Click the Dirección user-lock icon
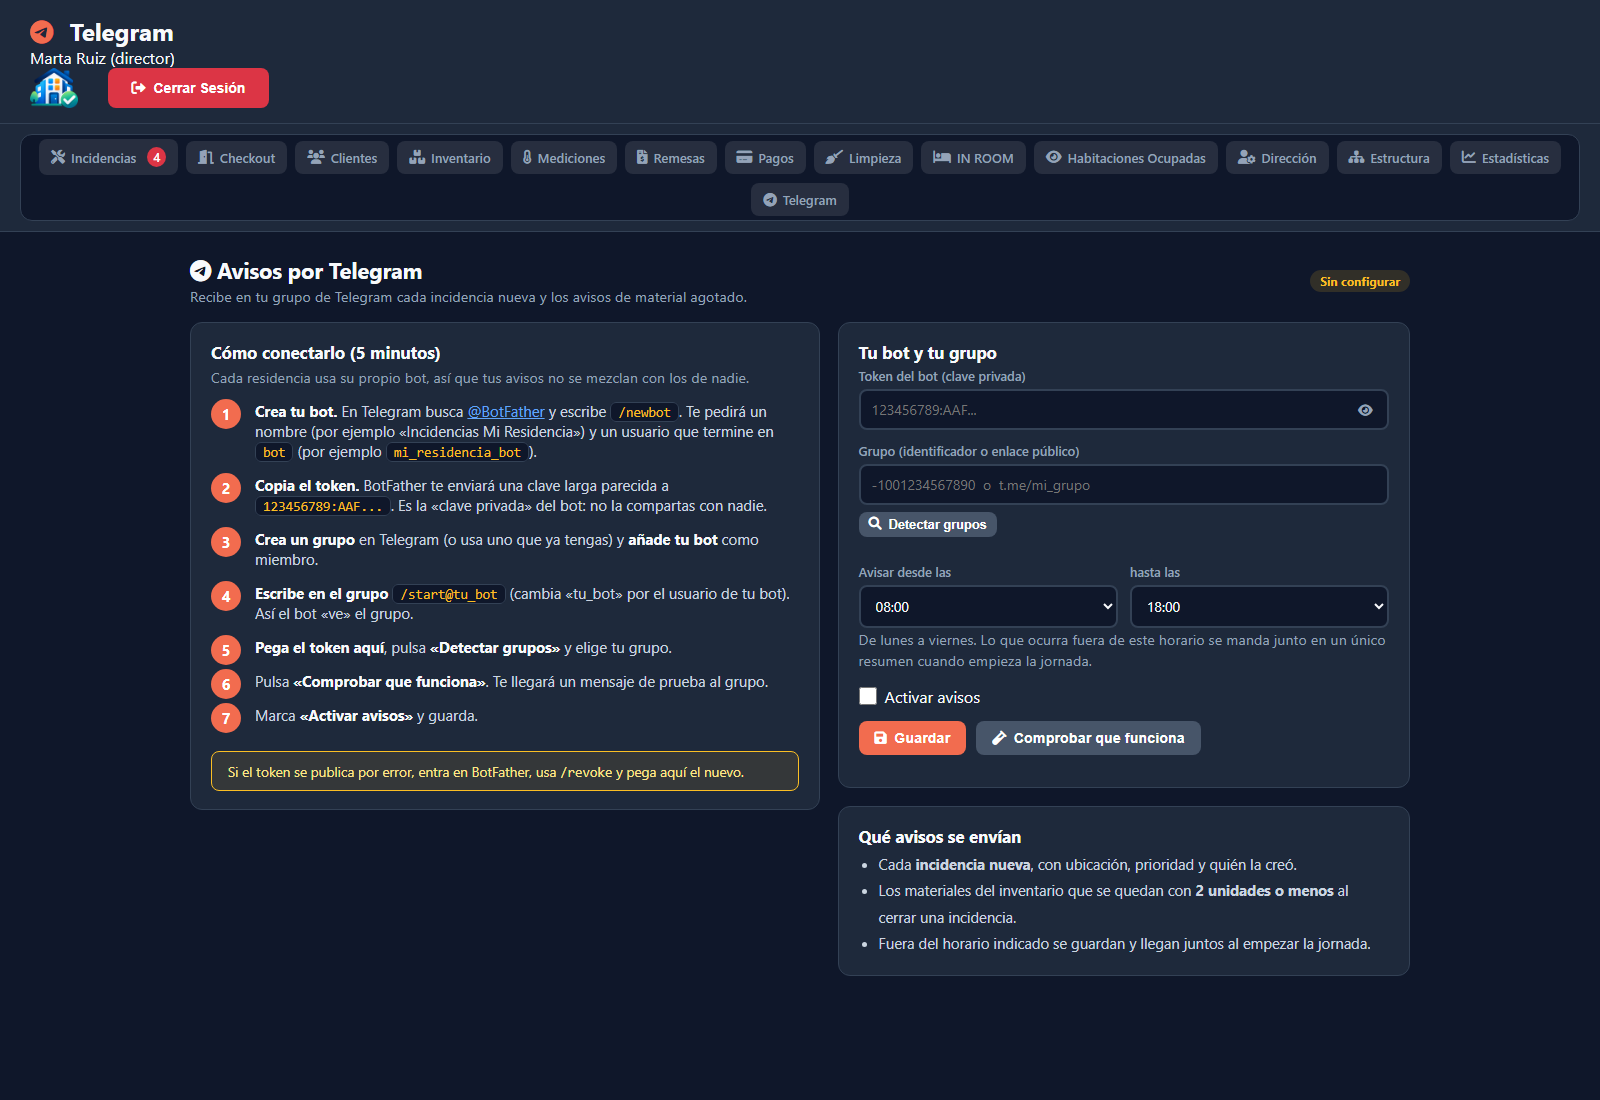1600x1100 pixels. (x=1246, y=157)
